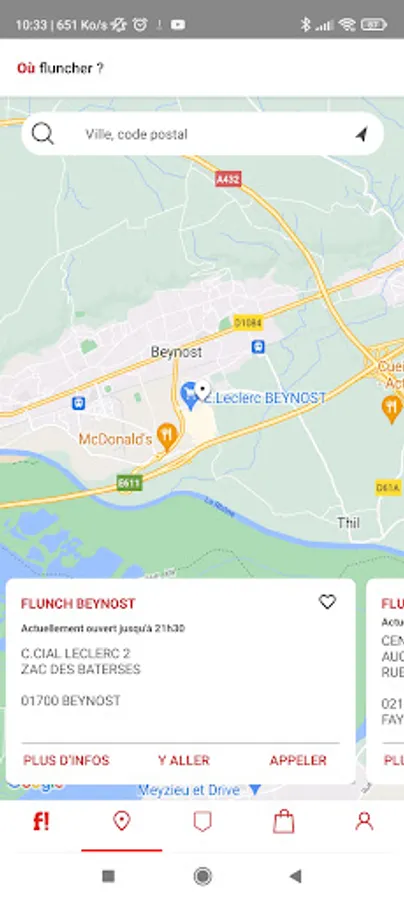Screen dimensions: 404x900
Task: Select the map pin locator tab
Action: point(121,821)
